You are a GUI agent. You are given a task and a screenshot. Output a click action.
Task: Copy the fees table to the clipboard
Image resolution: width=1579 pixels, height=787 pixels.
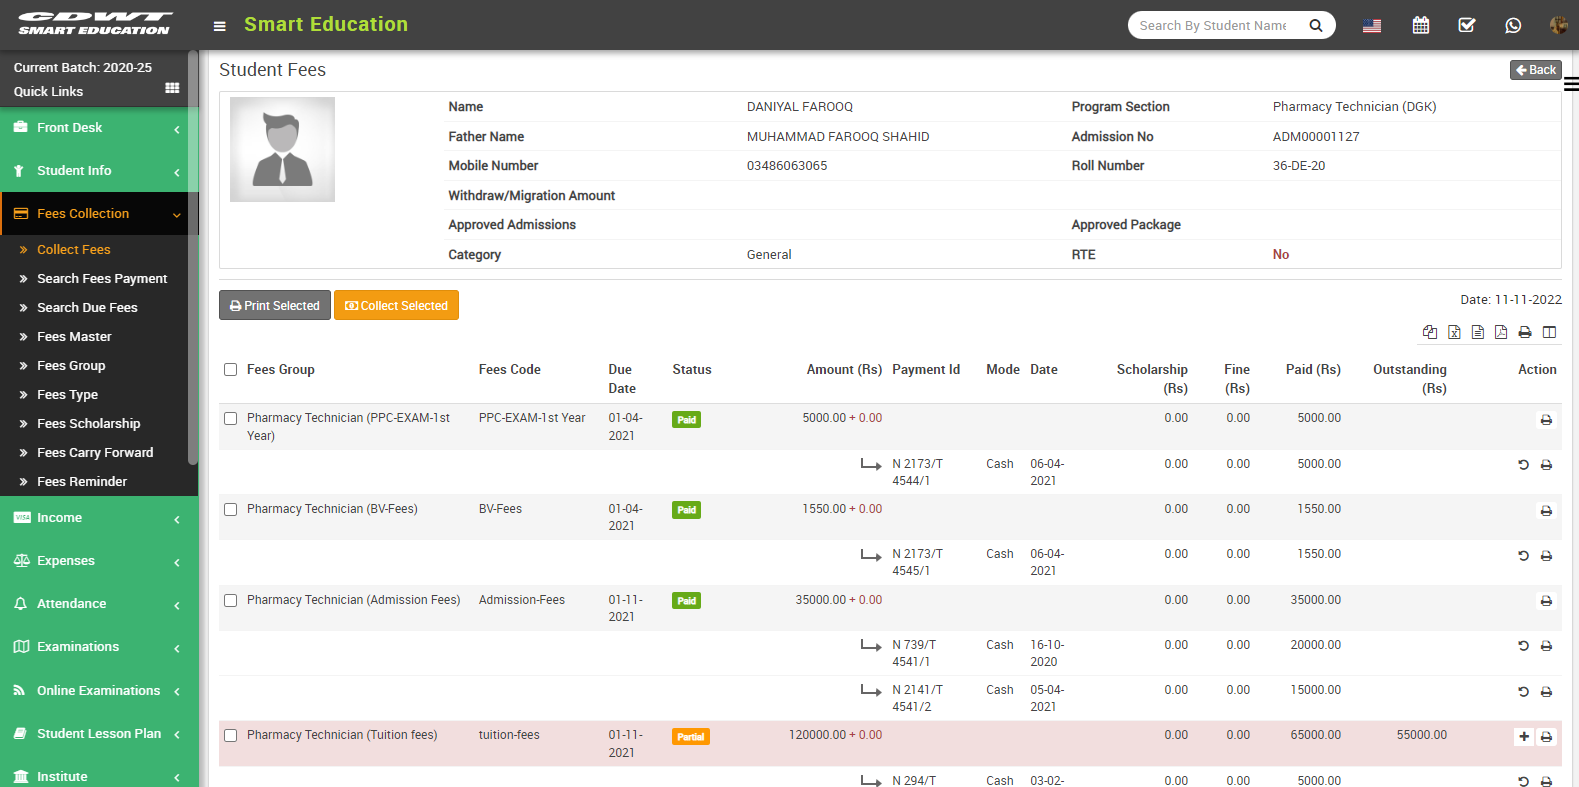click(x=1430, y=332)
